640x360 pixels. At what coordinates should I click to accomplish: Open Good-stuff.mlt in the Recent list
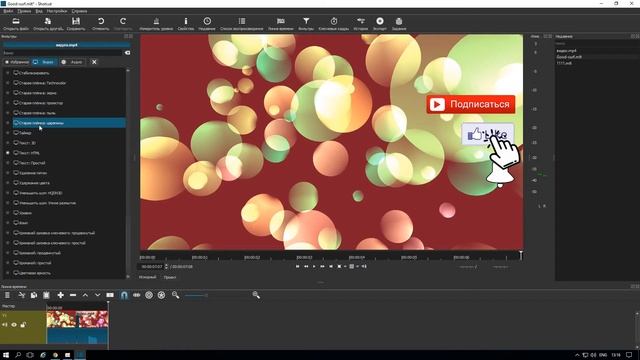click(x=569, y=57)
